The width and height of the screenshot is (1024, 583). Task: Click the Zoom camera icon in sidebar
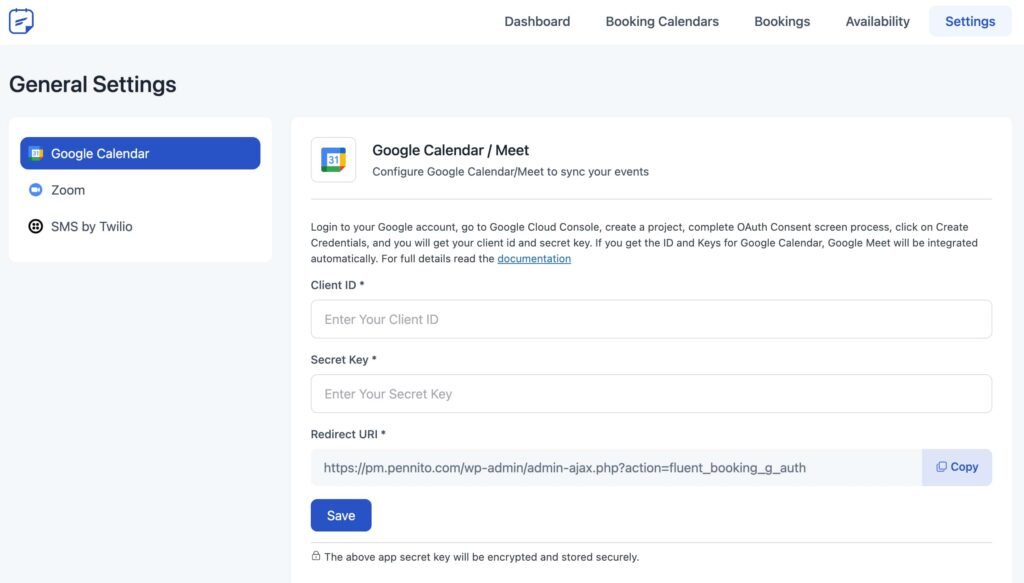35,190
